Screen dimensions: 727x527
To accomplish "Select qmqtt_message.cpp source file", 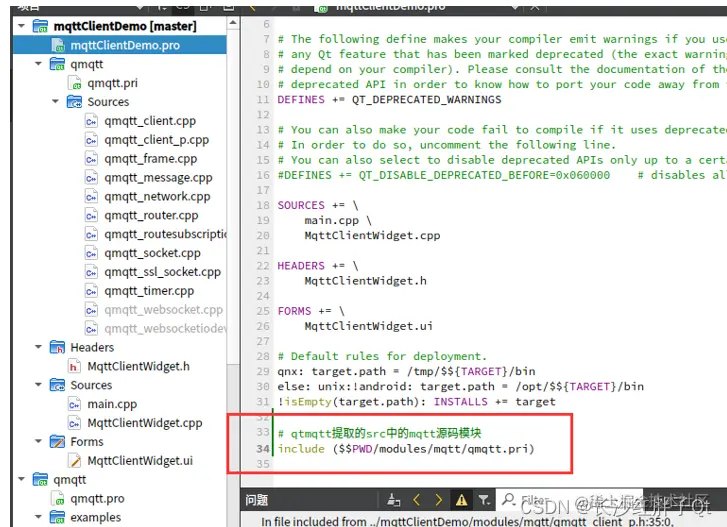I will 158,178.
